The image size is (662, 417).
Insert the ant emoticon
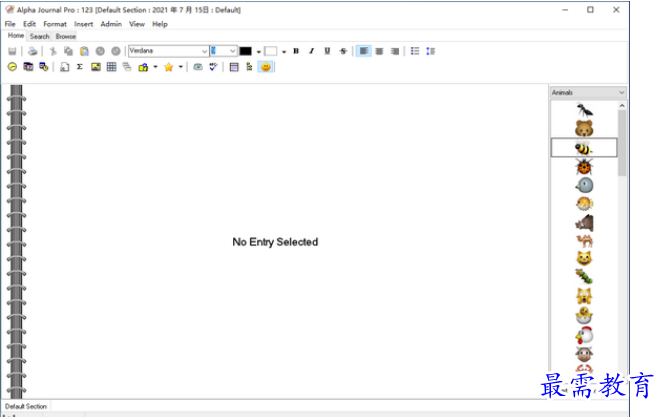(x=584, y=110)
